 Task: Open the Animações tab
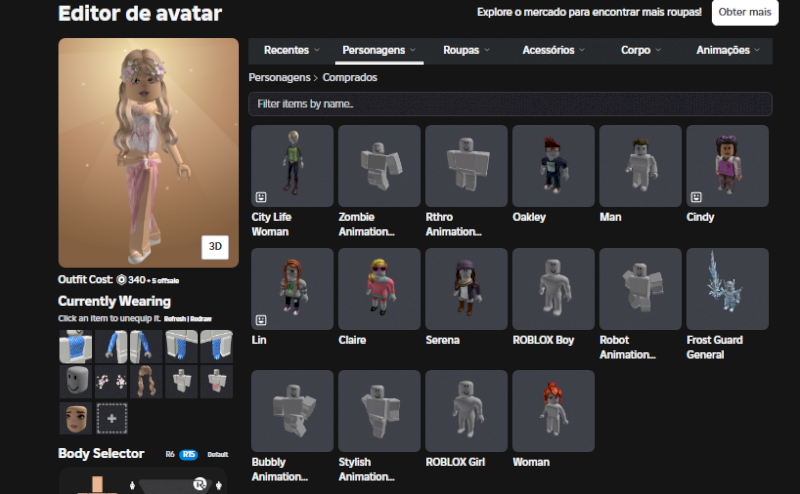[x=723, y=50]
